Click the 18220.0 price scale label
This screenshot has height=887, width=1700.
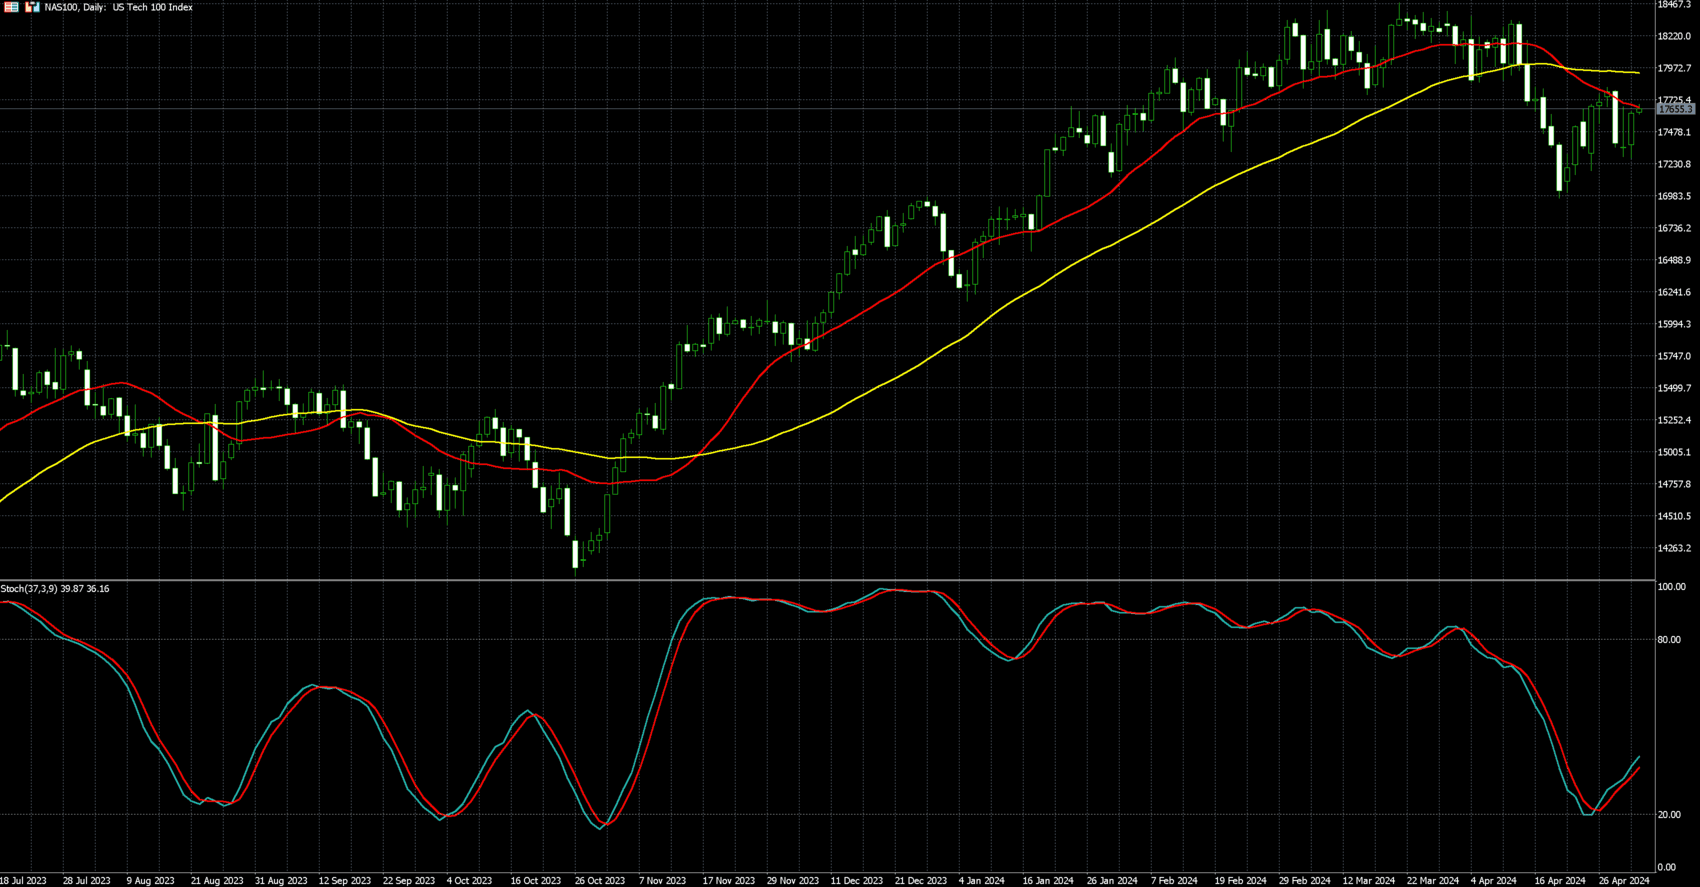pyautogui.click(x=1674, y=37)
